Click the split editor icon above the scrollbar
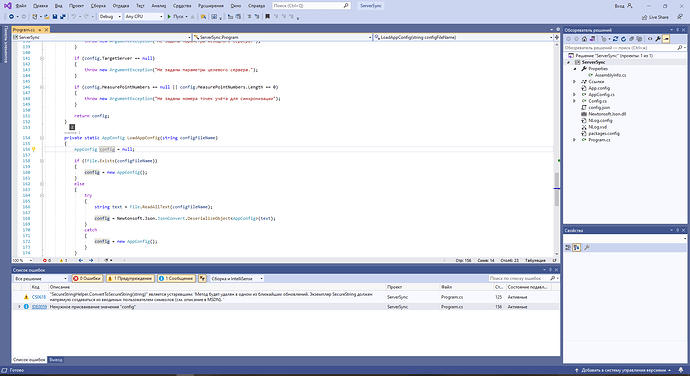 (557, 37)
